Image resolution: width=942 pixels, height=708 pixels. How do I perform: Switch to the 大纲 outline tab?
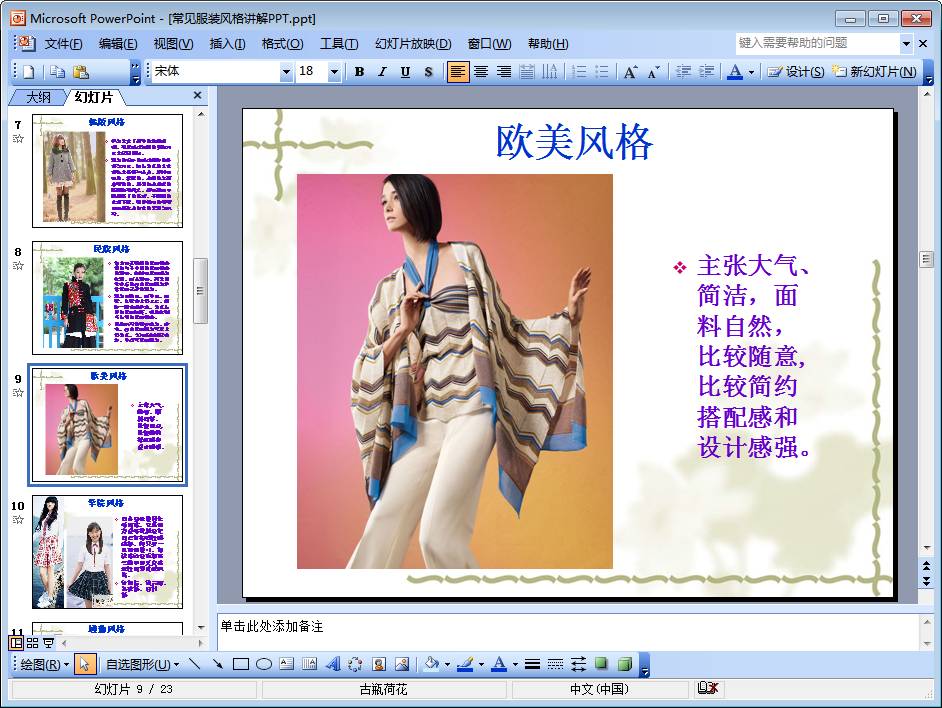(x=38, y=97)
